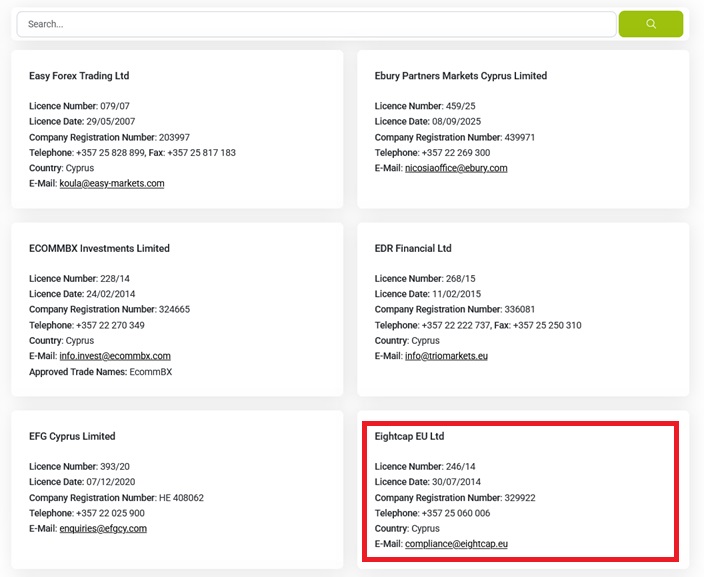Open info@triomarkets.eu email link
The image size is (704, 577).
[446, 356]
